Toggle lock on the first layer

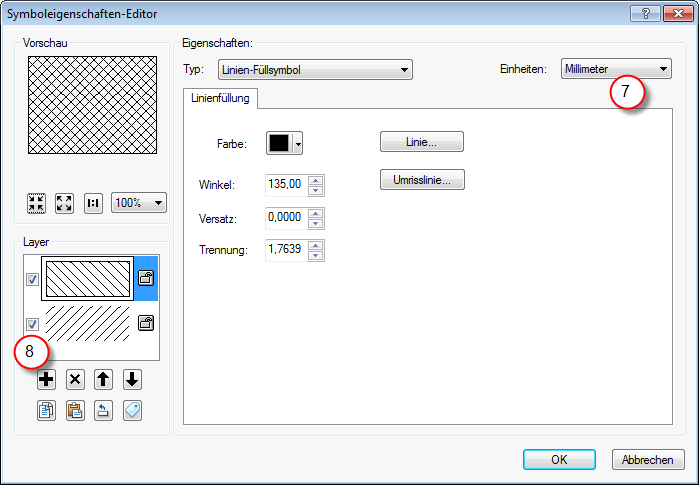[145, 280]
